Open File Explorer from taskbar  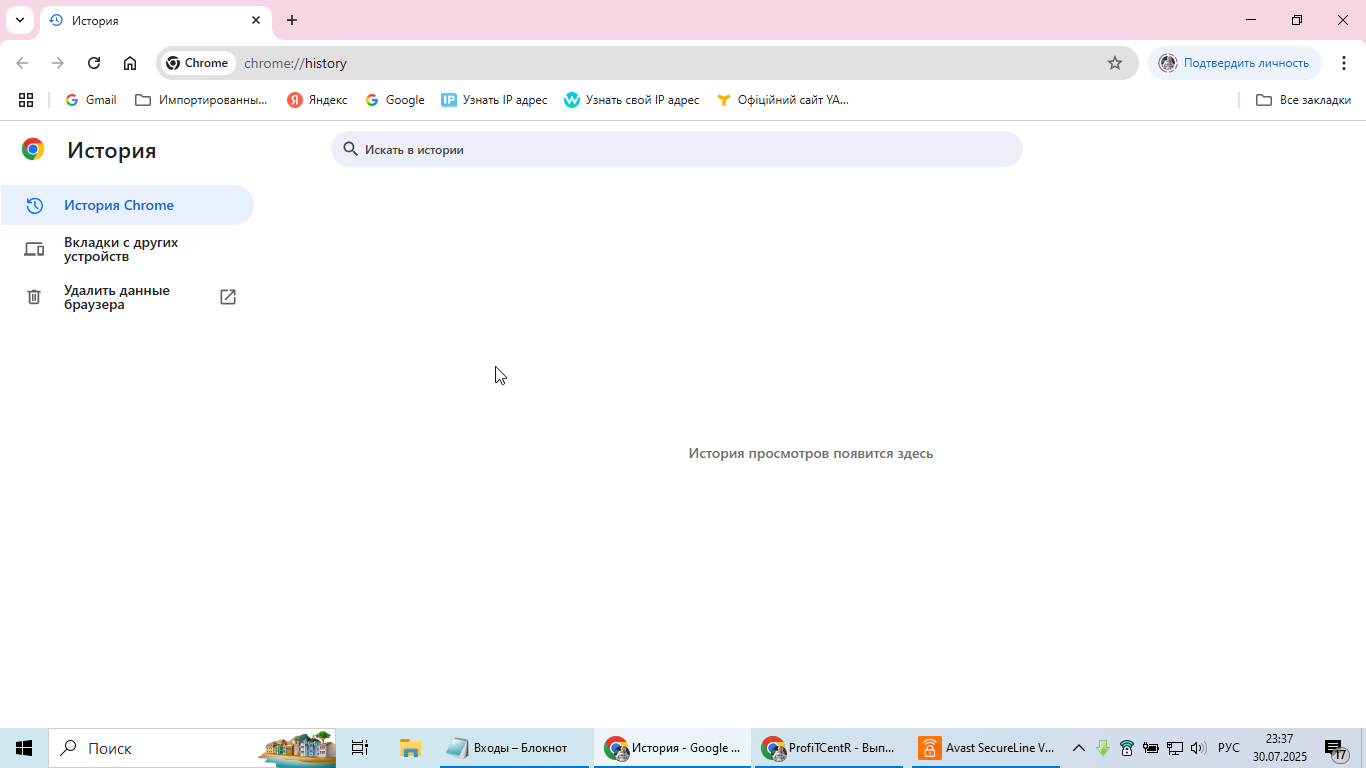click(410, 748)
